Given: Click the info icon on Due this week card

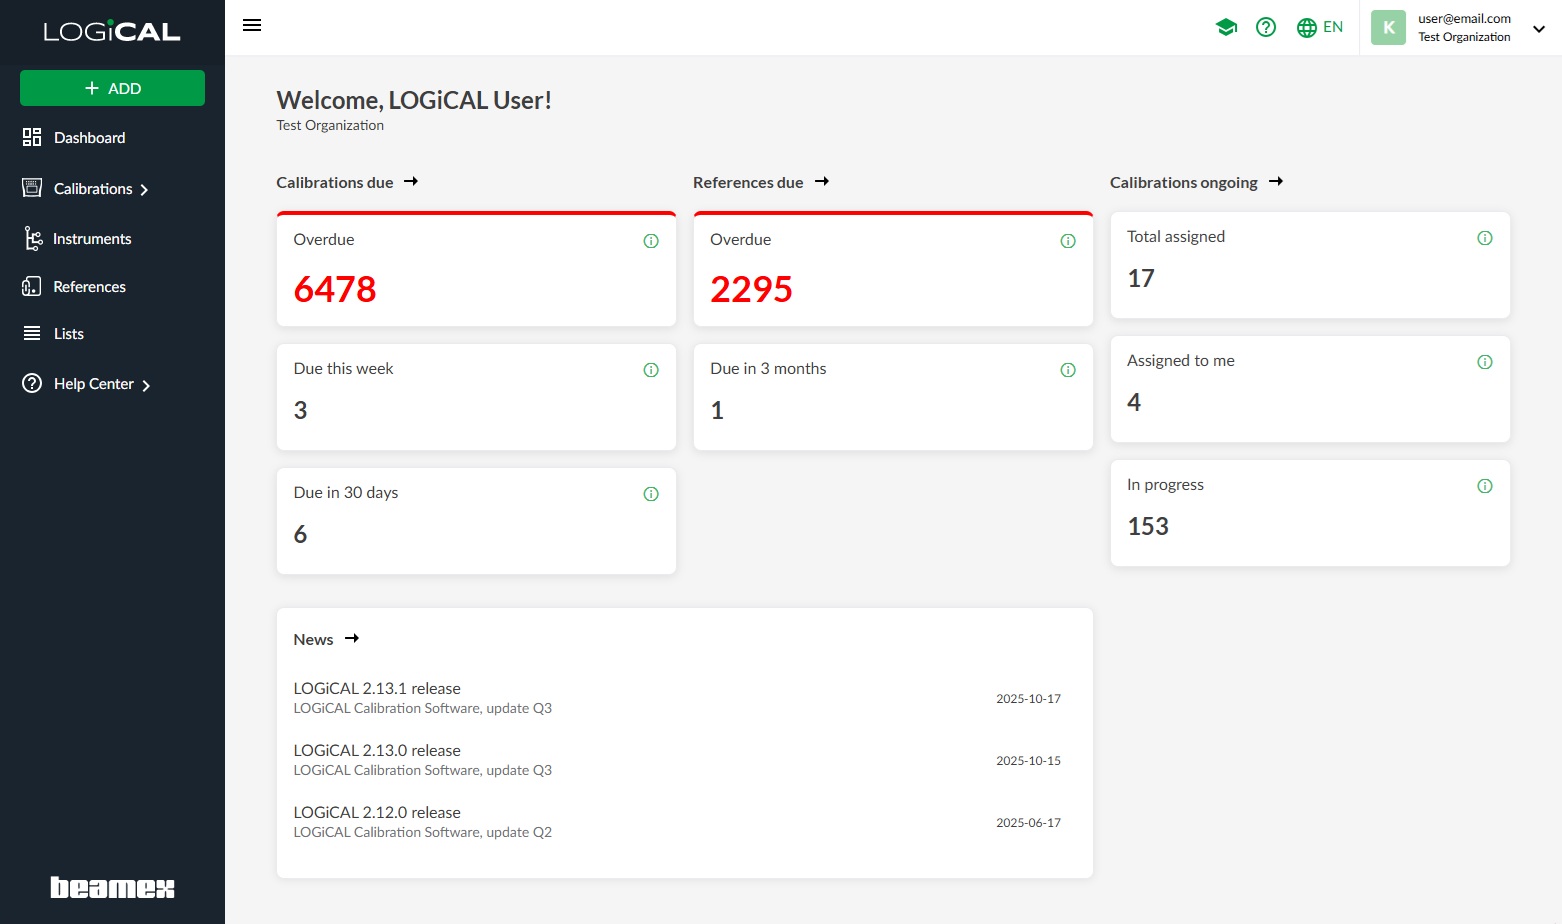Looking at the screenshot, I should [x=651, y=370].
